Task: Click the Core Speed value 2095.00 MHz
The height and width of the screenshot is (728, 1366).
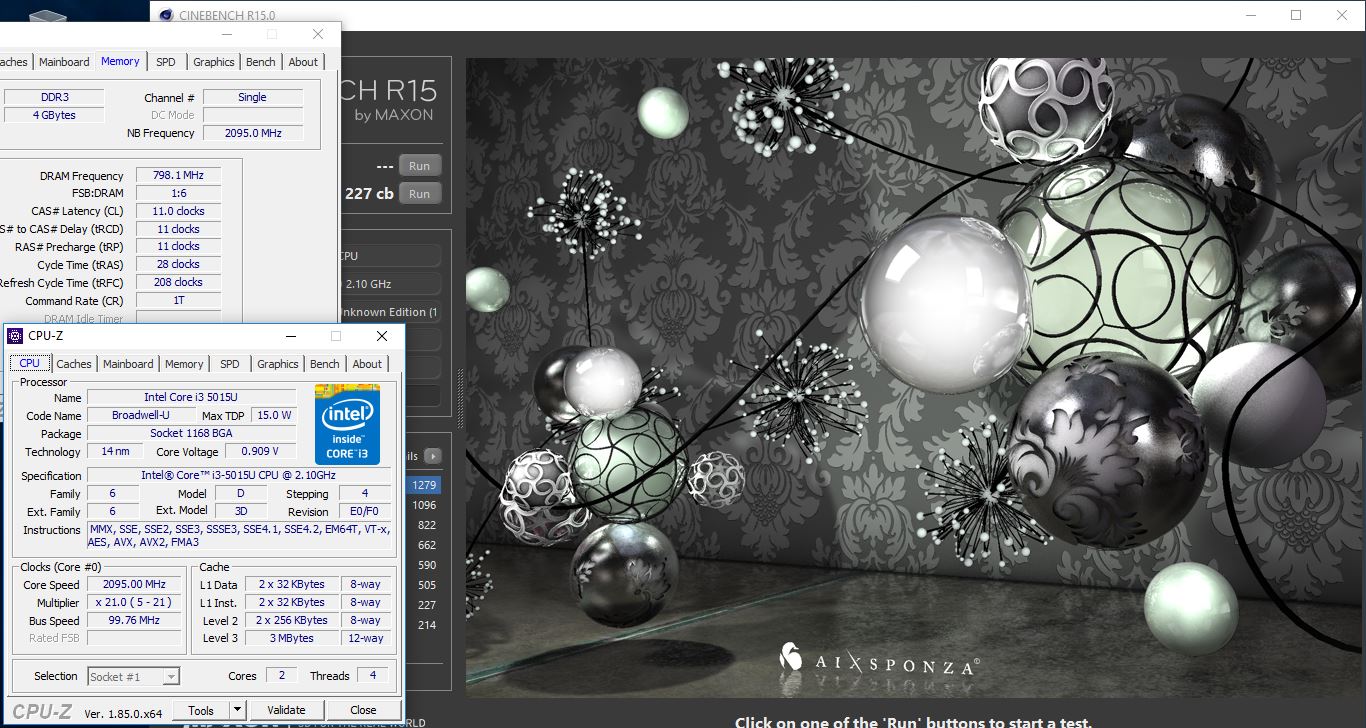Action: tap(135, 584)
